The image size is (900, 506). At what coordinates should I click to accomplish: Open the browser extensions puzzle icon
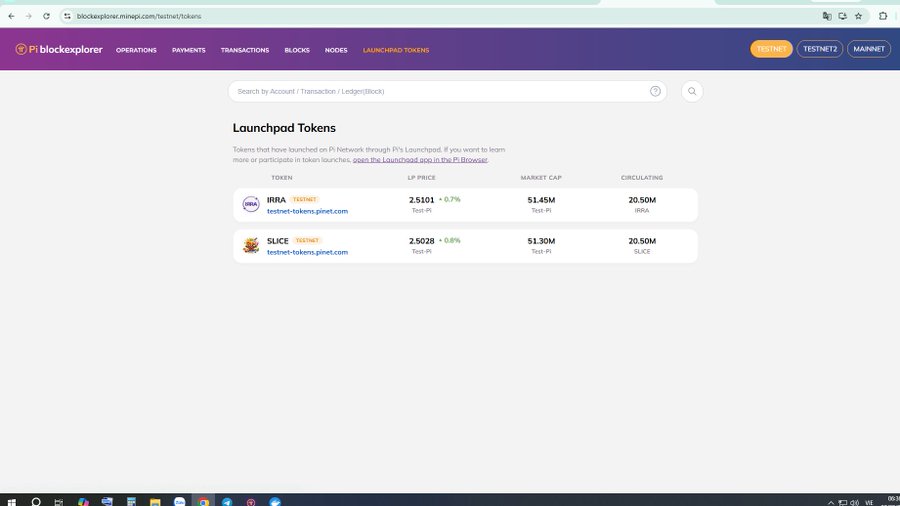point(883,16)
